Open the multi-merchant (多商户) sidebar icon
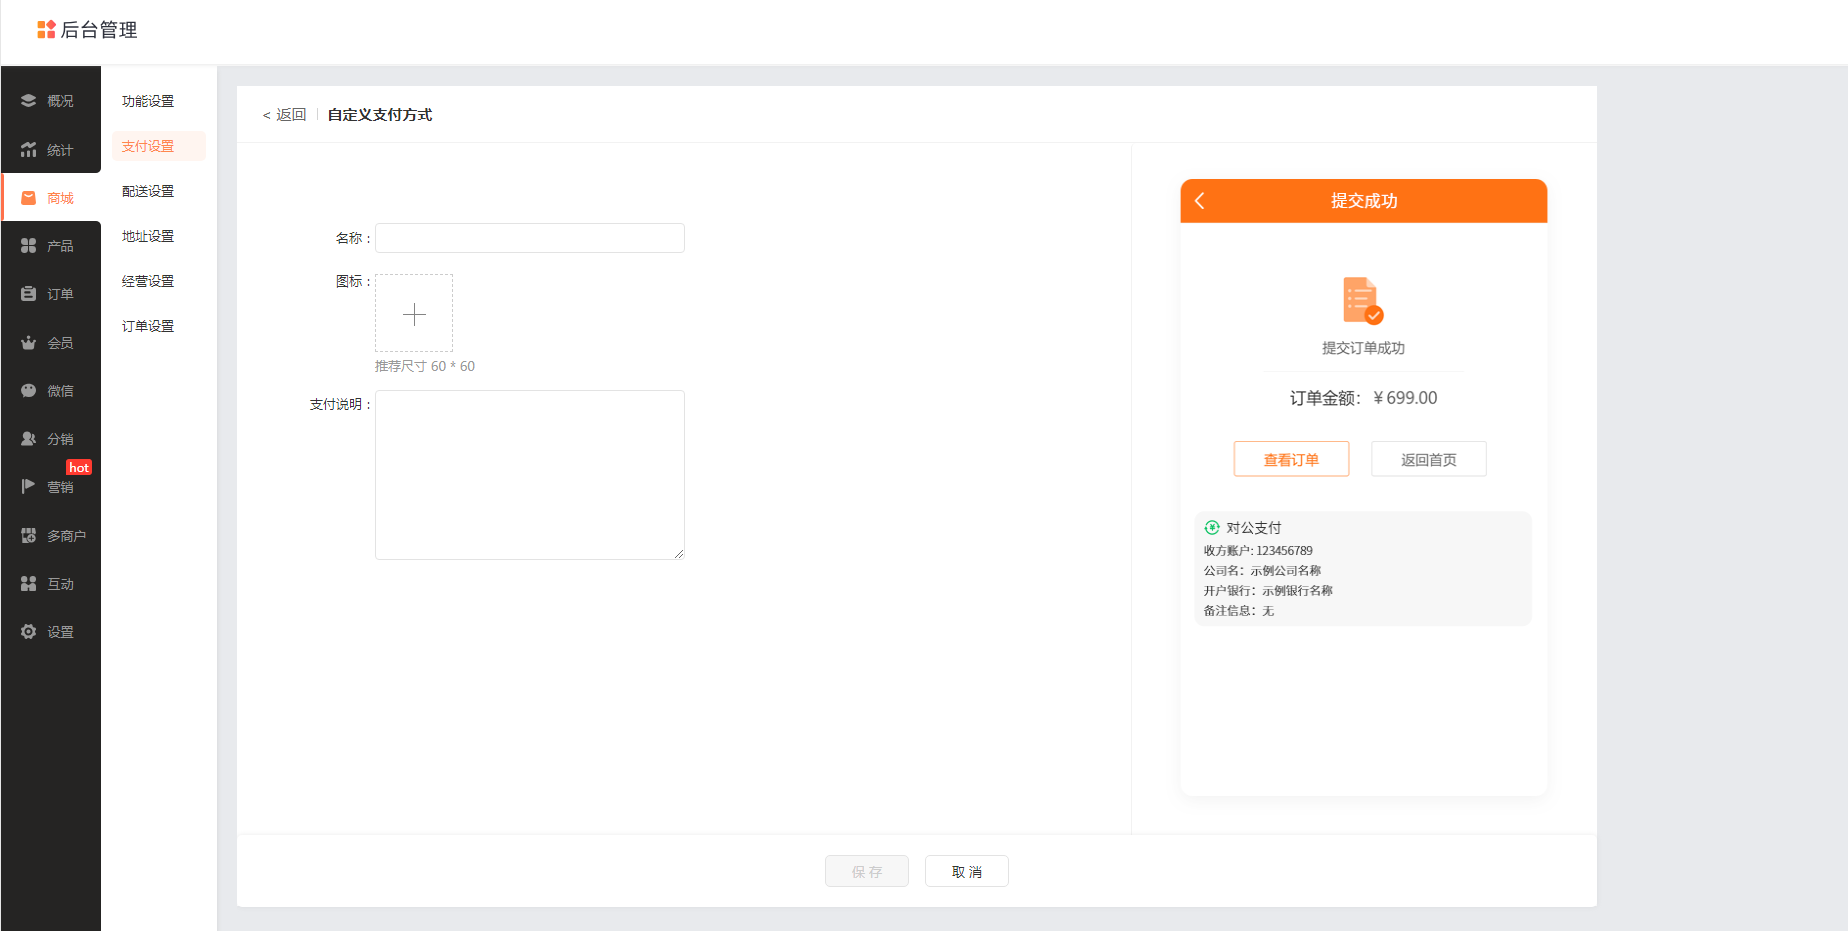1848x931 pixels. 28,536
